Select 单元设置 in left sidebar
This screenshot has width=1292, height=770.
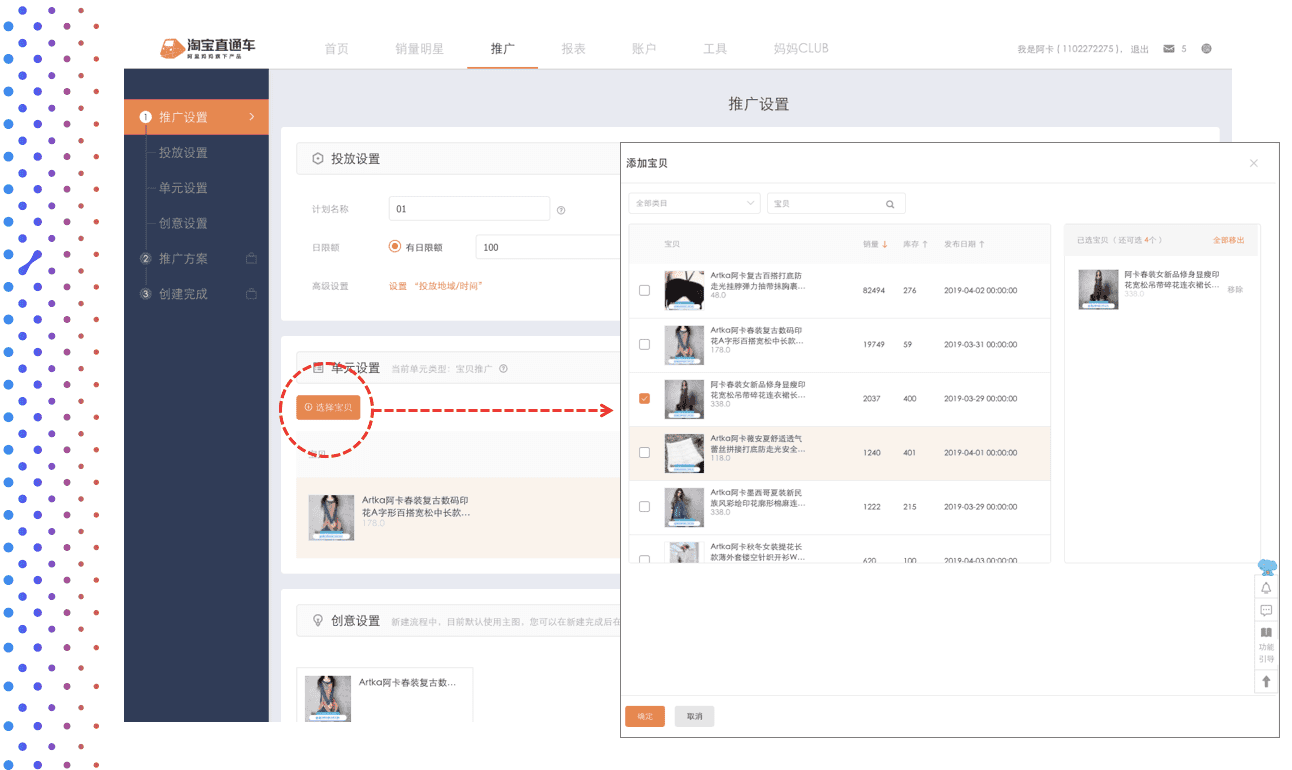(x=183, y=188)
